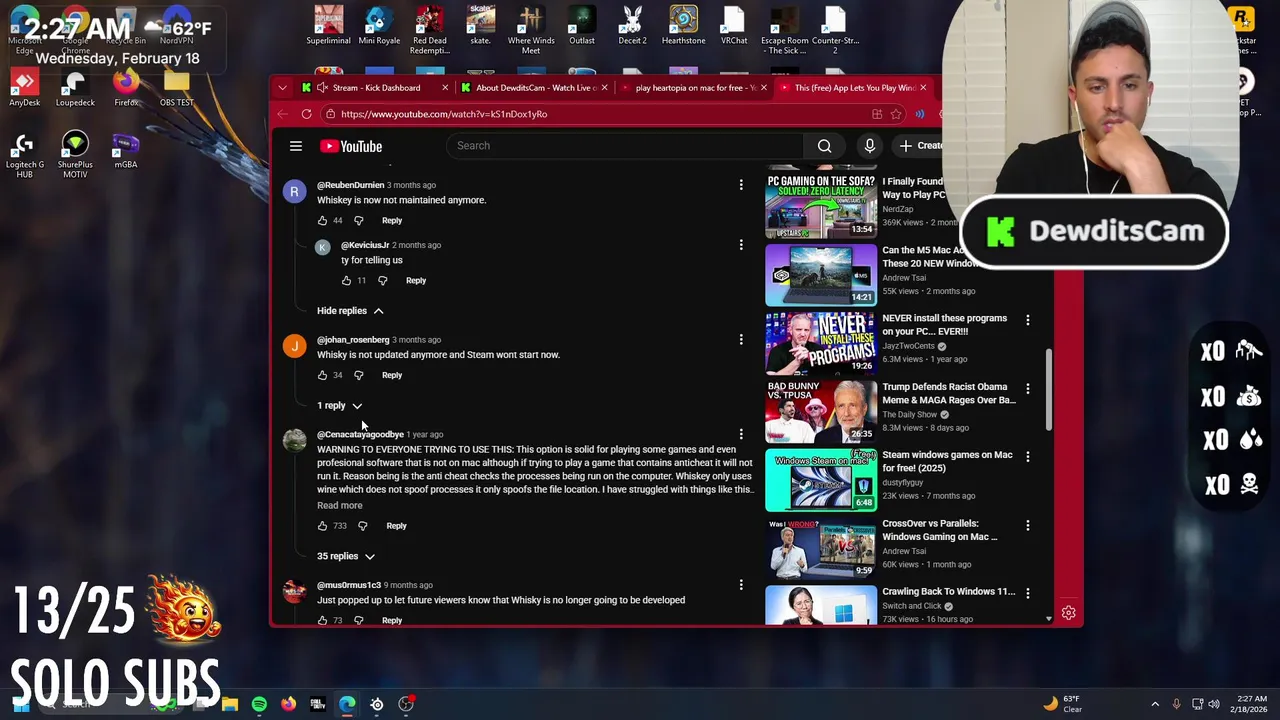Open the YouTube guide hamburger menu

coord(296,146)
